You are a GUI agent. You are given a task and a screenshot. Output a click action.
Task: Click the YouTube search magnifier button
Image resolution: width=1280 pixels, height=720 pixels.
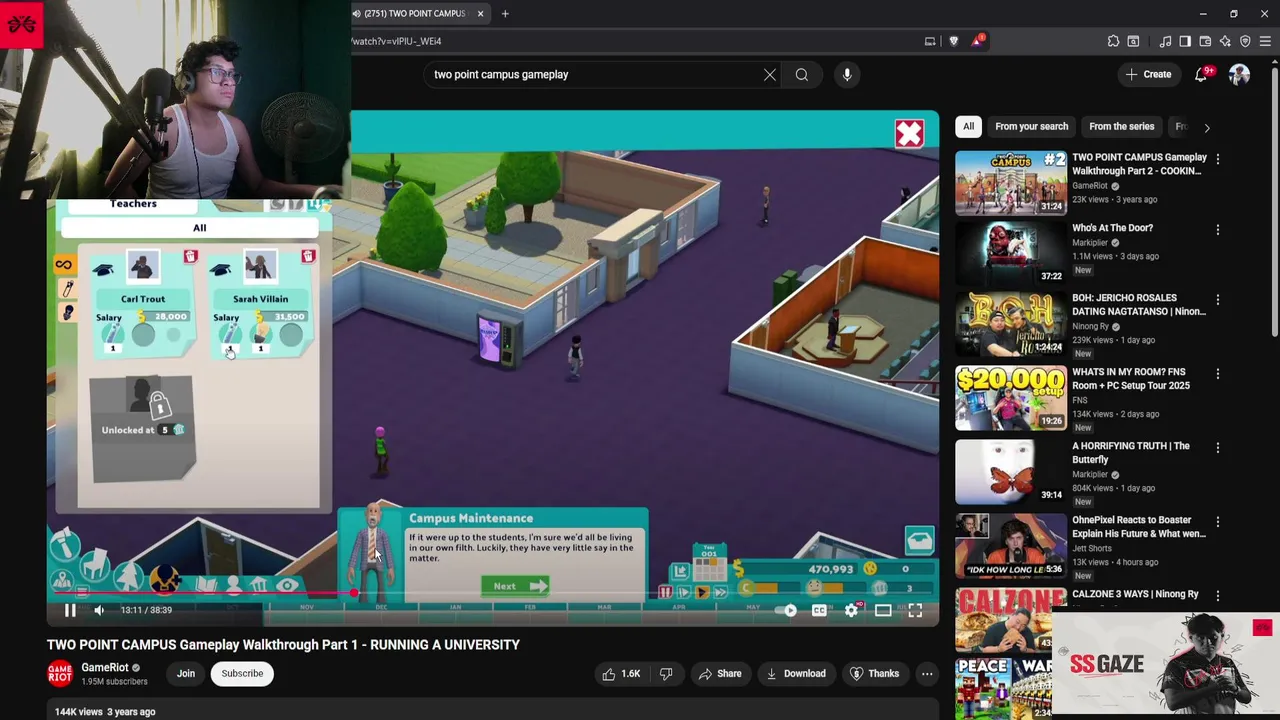[802, 74]
